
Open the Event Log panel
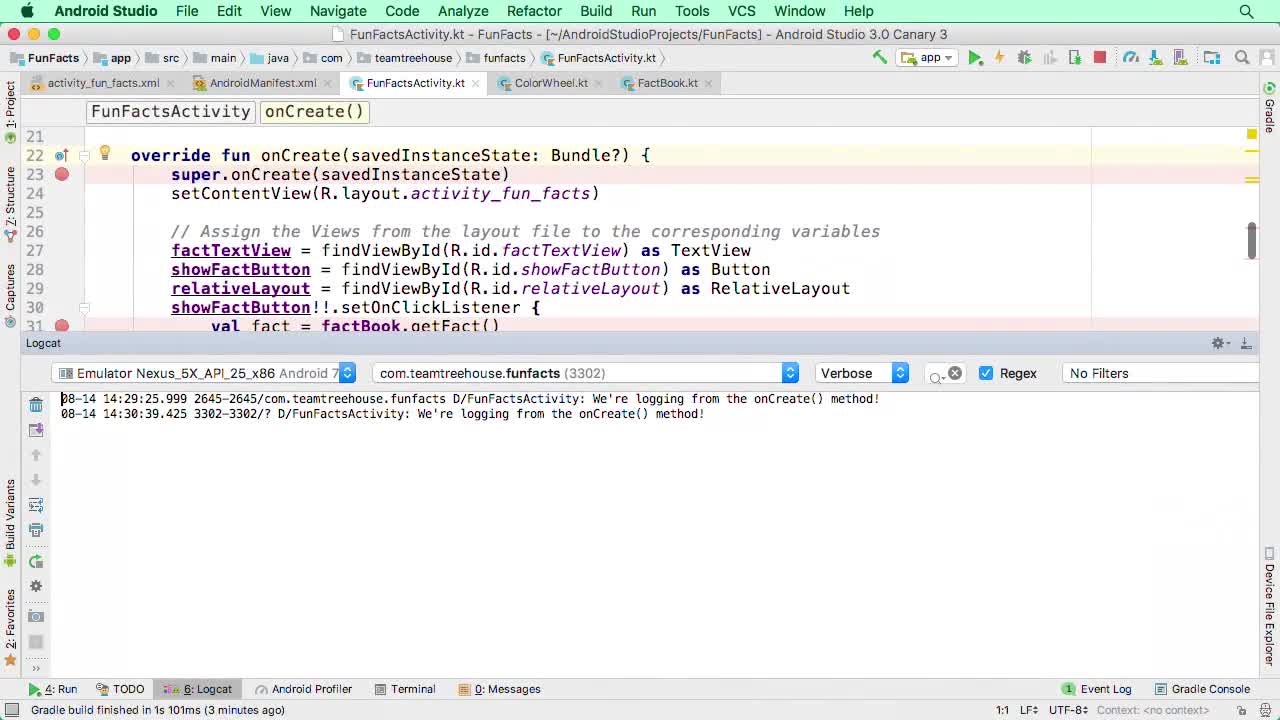pos(1096,689)
